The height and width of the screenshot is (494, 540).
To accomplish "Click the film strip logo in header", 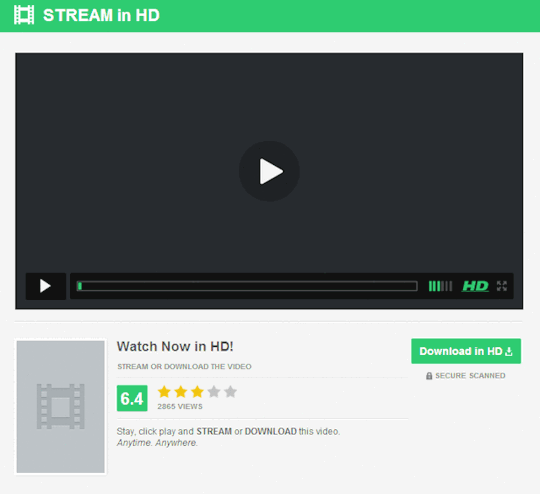I will (24, 15).
